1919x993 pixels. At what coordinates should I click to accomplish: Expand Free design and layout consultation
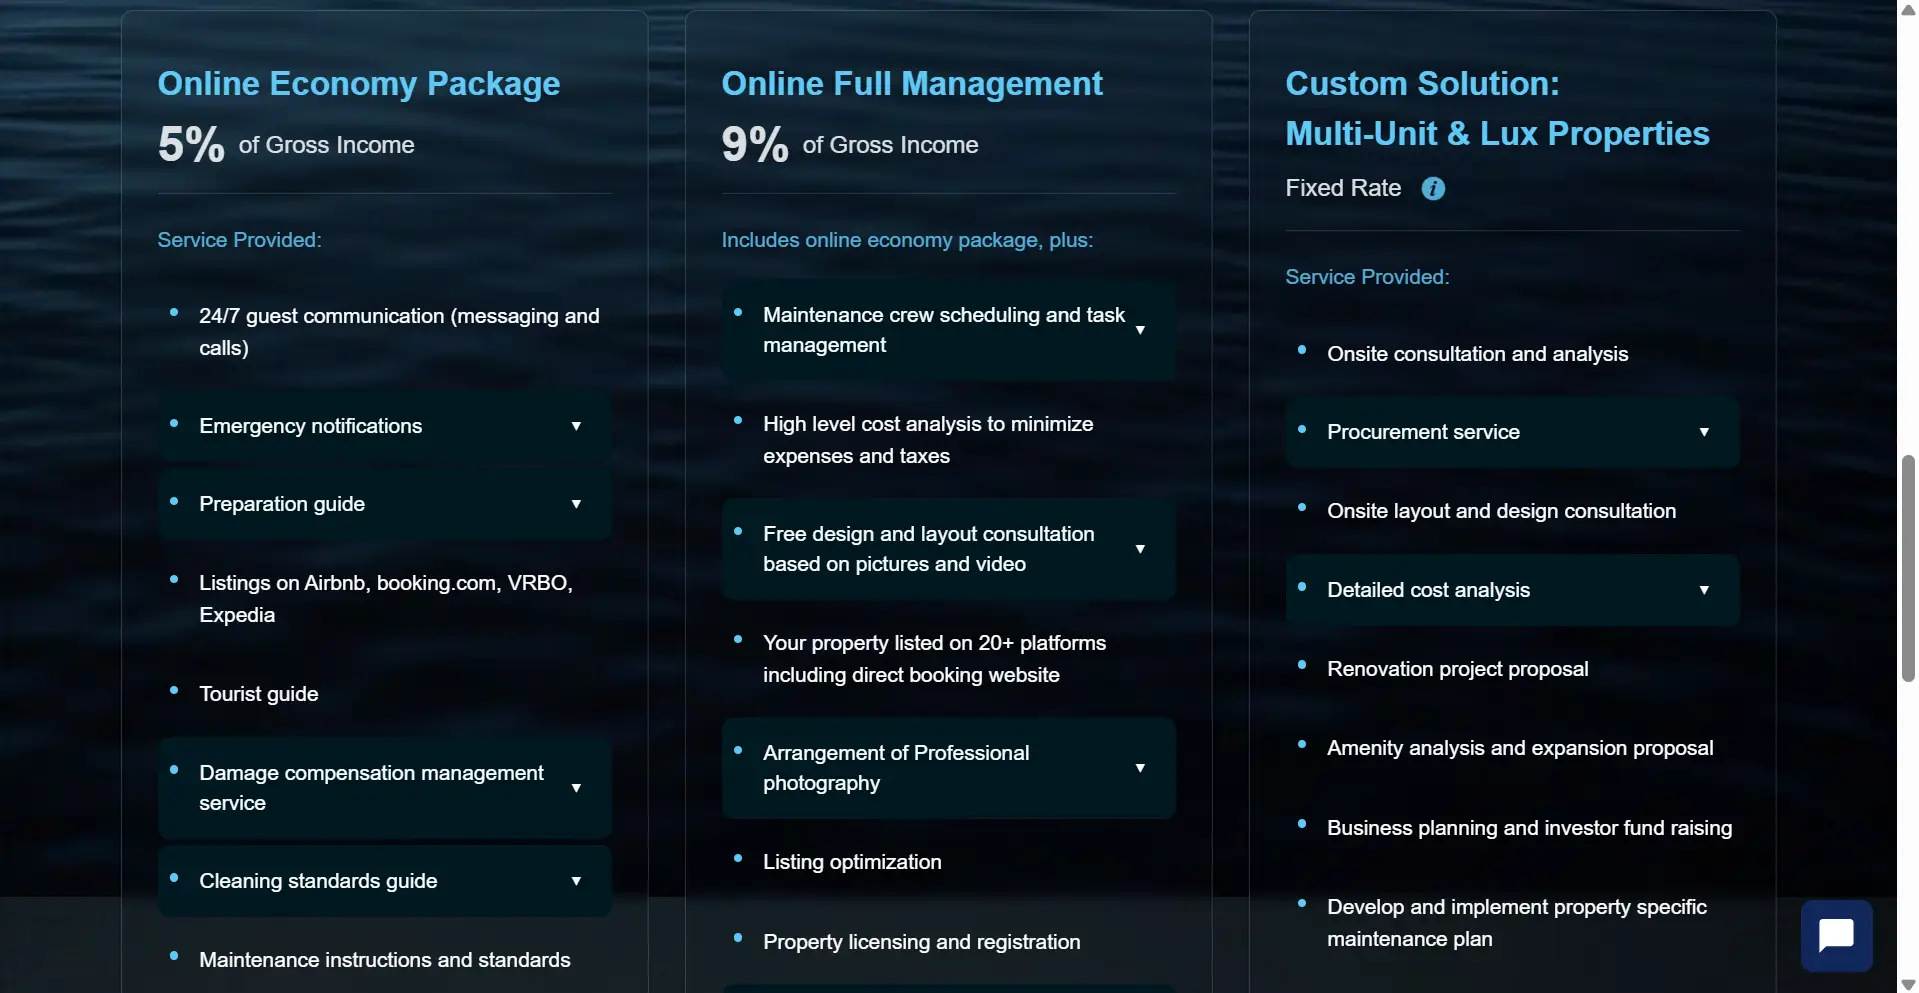pos(1140,549)
